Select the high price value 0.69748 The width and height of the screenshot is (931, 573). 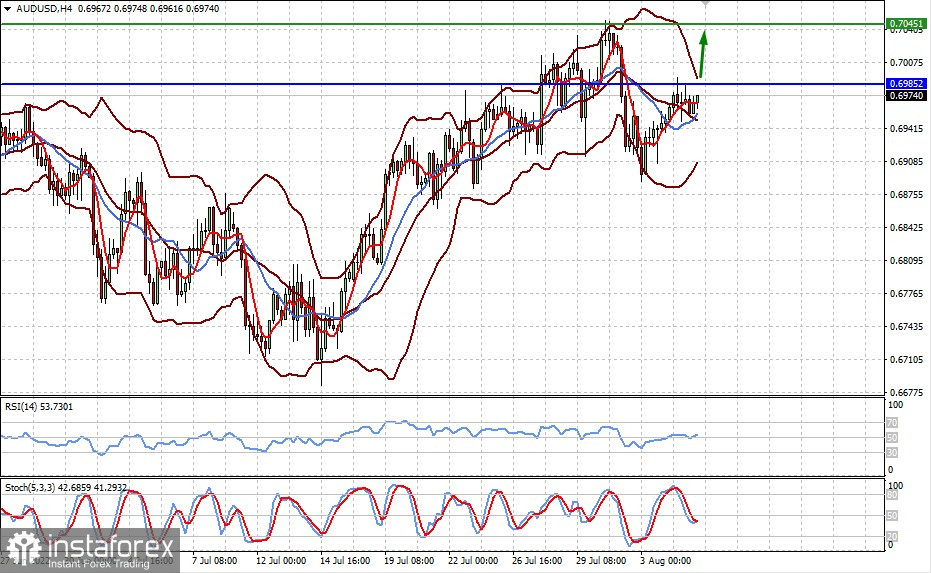point(130,9)
